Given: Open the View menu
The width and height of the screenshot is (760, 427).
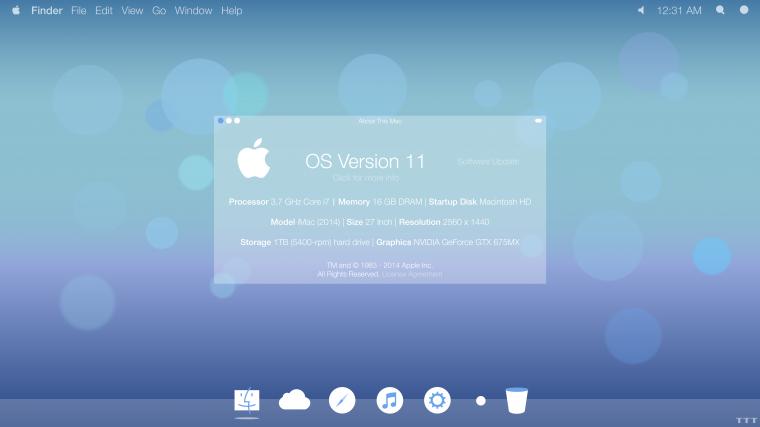Looking at the screenshot, I should coord(132,11).
